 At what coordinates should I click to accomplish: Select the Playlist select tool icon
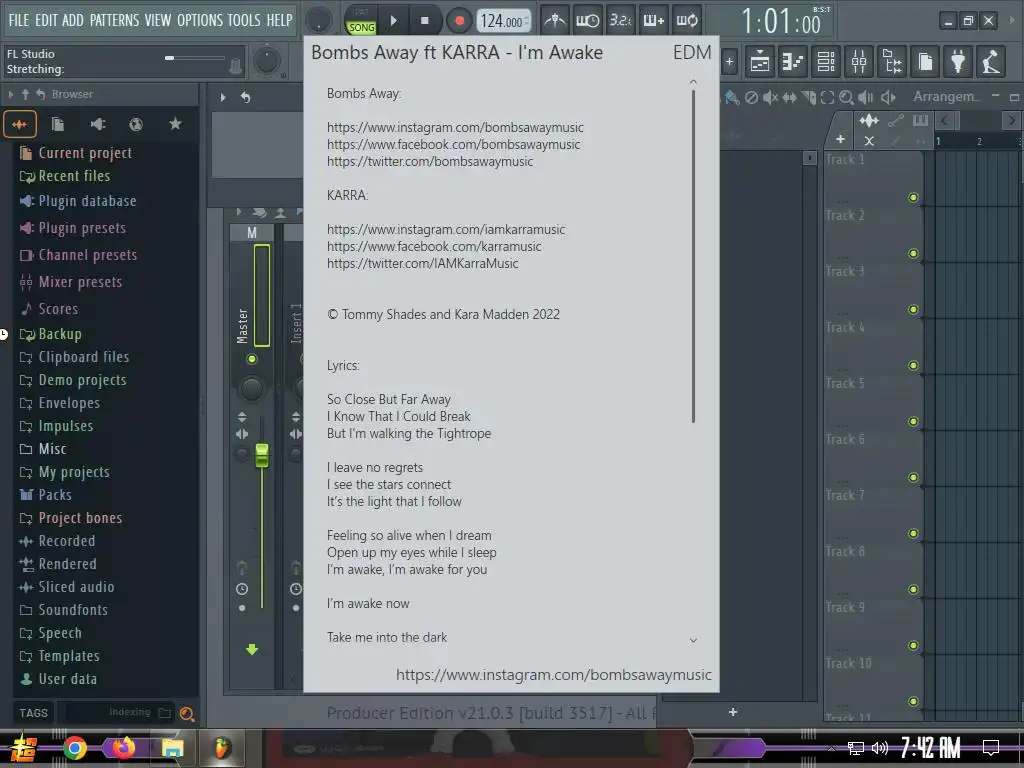point(827,97)
